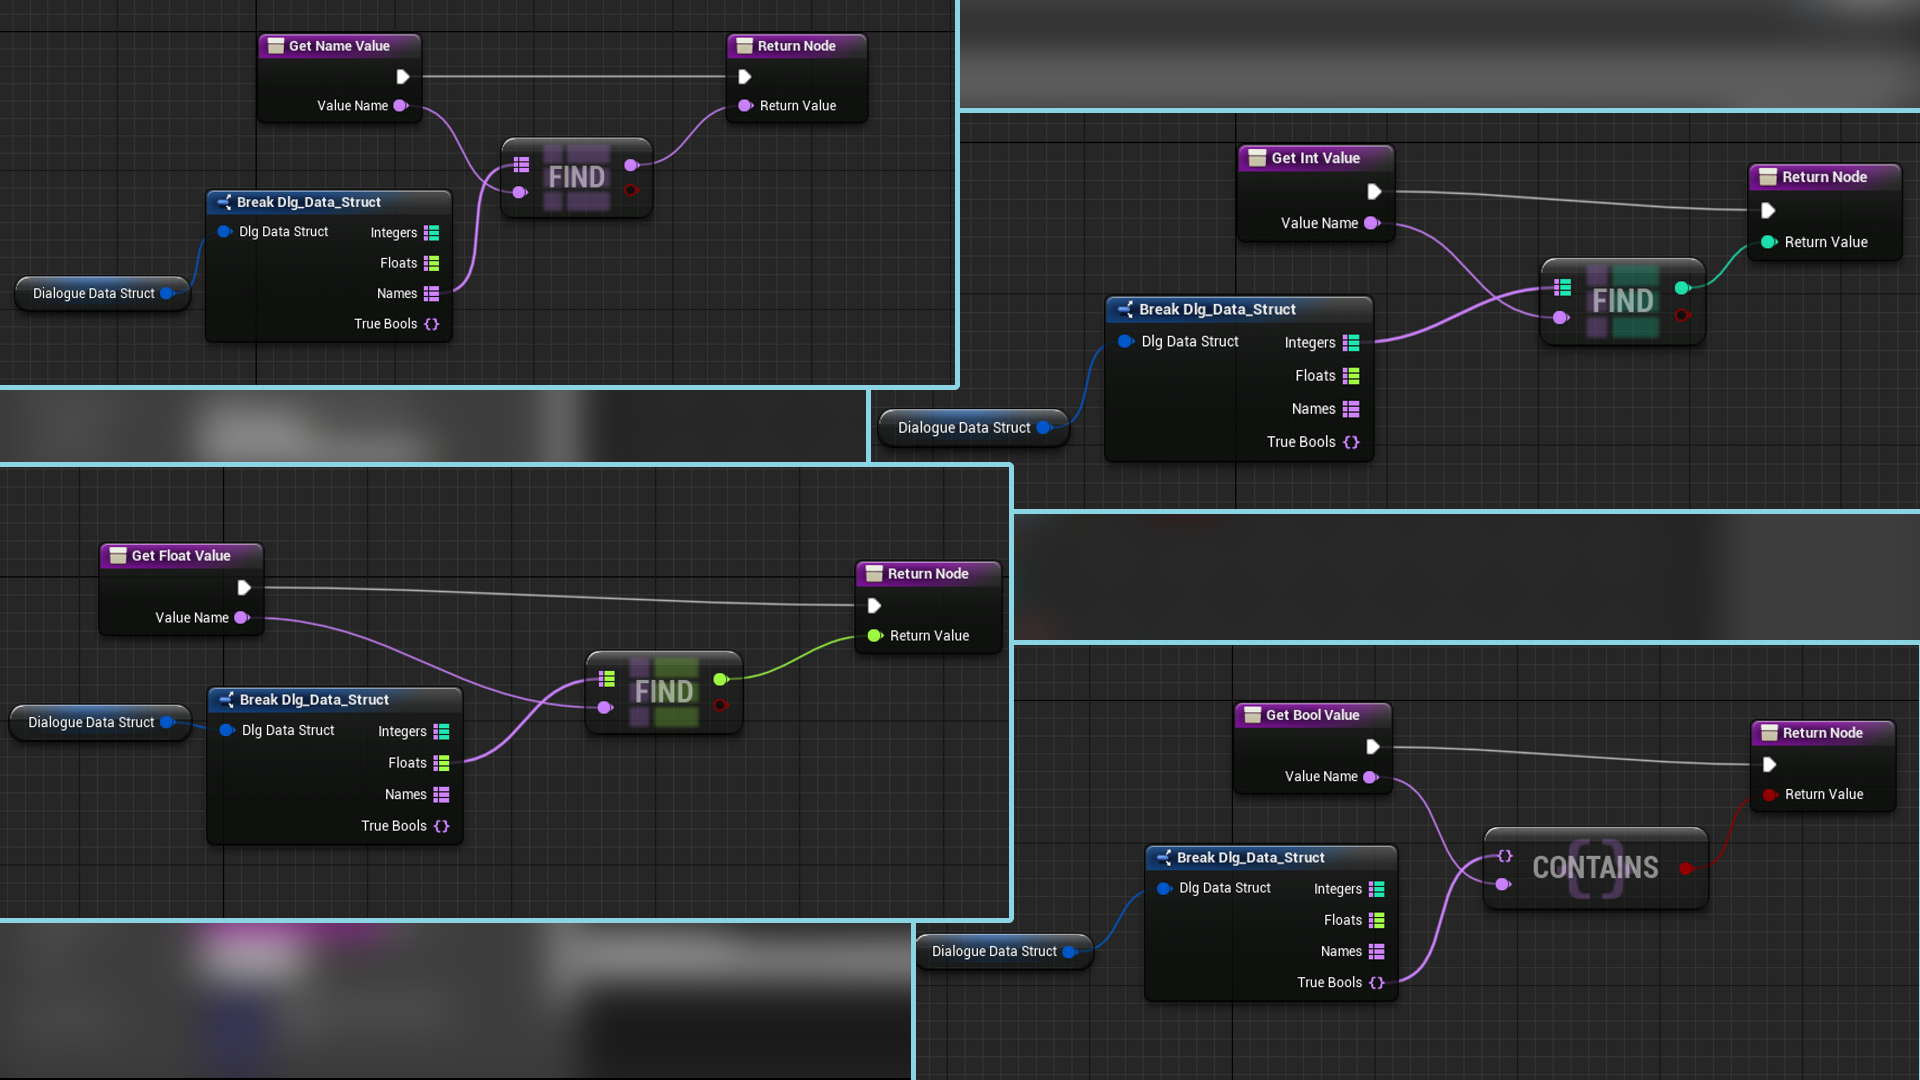Select Break Dlg_Data_Struct title under Get Int Value
Viewport: 1920px width, 1080px height.
tap(1217, 310)
